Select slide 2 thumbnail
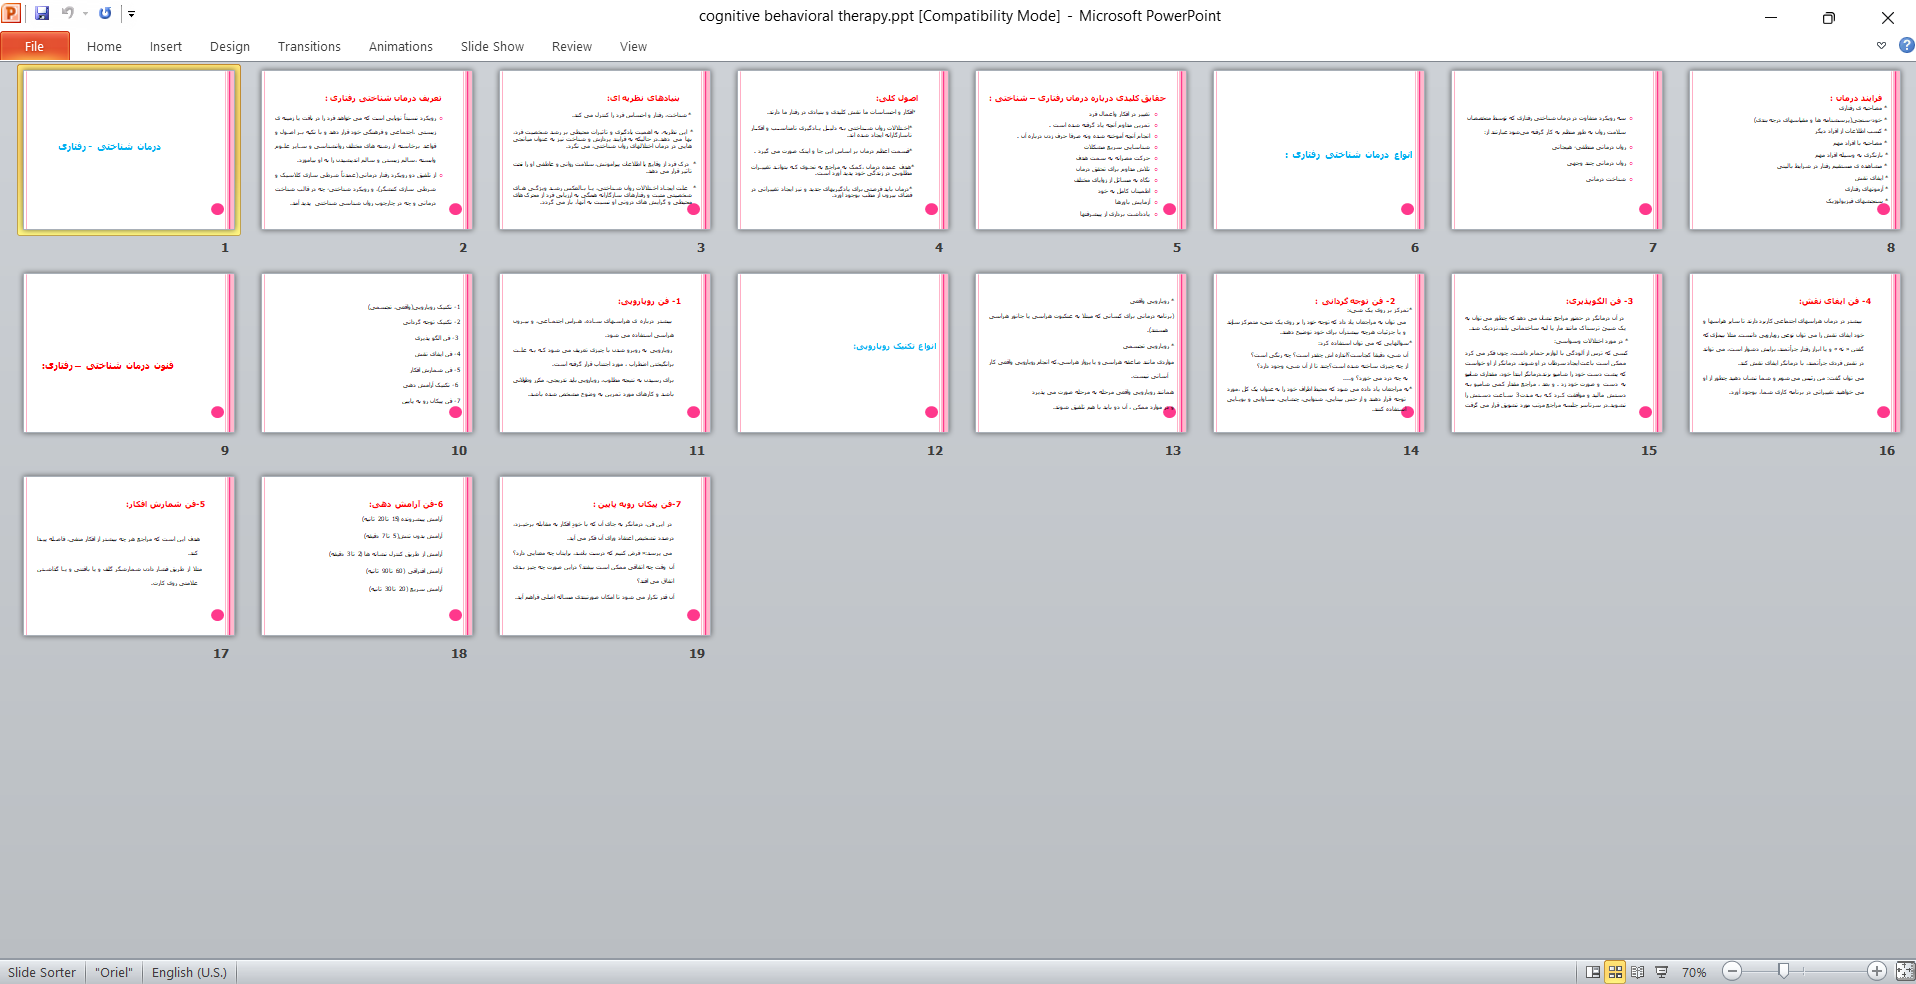This screenshot has width=1916, height=984. pos(367,150)
